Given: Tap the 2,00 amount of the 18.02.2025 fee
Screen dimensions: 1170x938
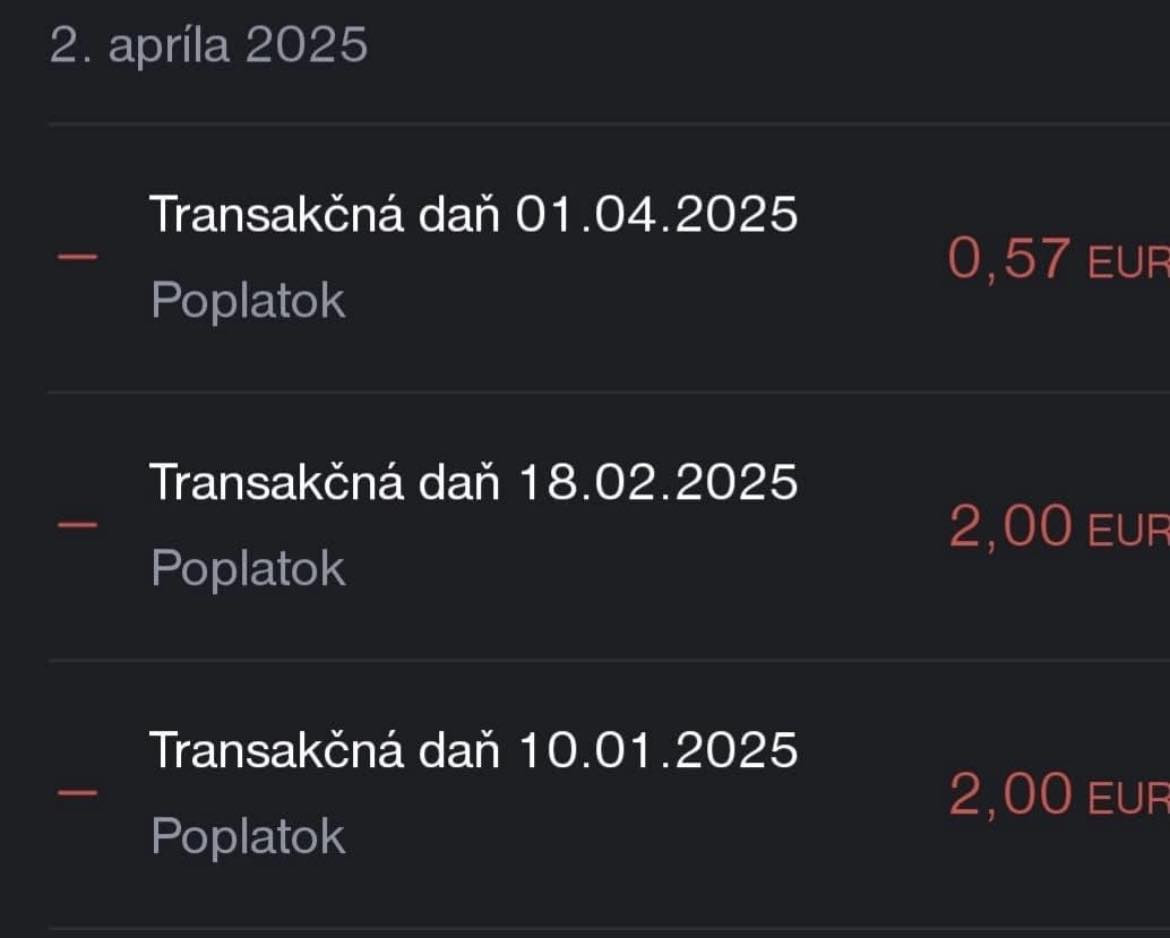Looking at the screenshot, I should [1009, 527].
